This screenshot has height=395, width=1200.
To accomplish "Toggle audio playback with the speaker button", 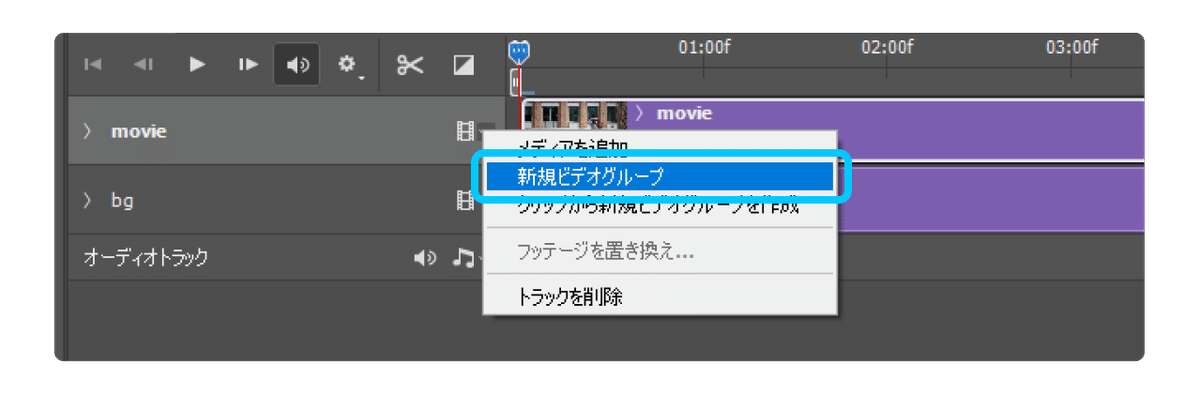I will pos(298,65).
